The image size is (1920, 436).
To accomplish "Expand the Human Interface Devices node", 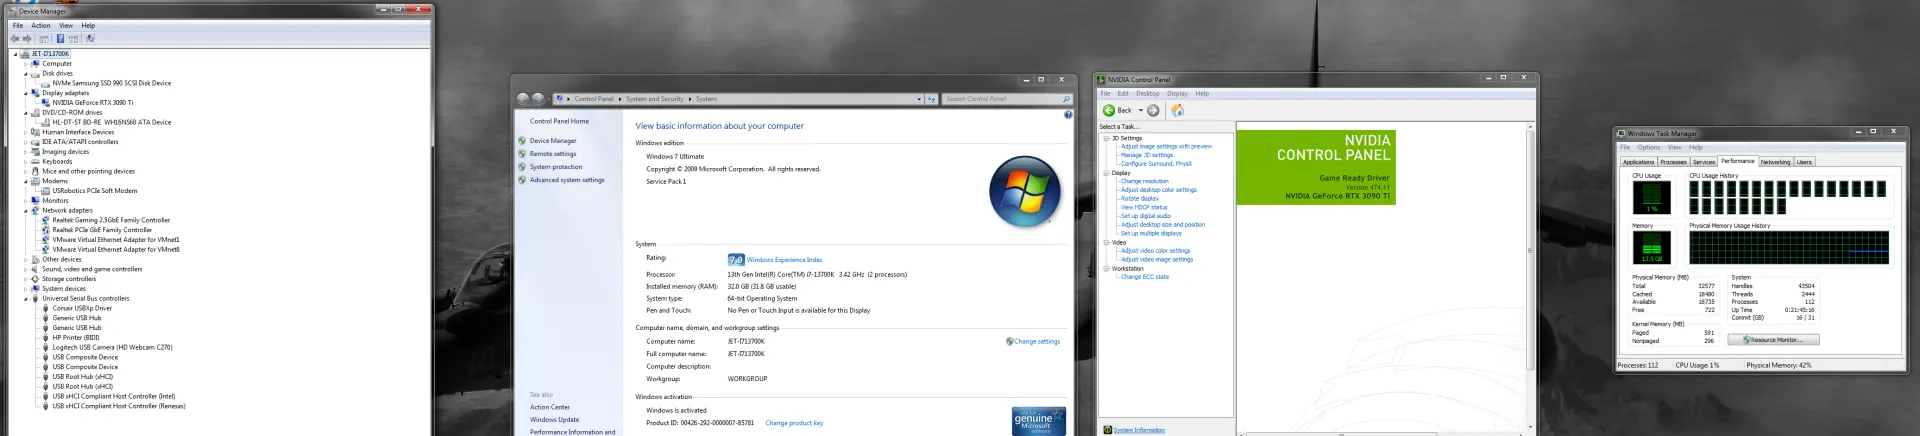I will [26, 132].
